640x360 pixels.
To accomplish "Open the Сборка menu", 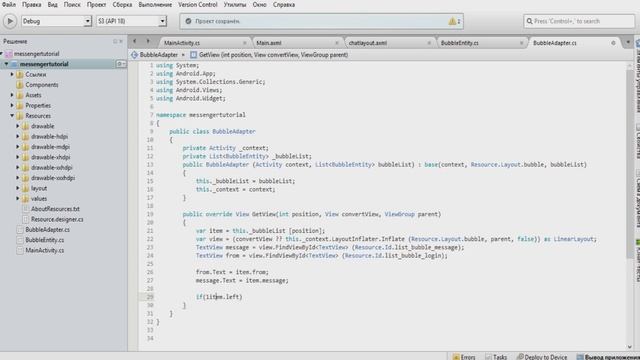I will (122, 5).
